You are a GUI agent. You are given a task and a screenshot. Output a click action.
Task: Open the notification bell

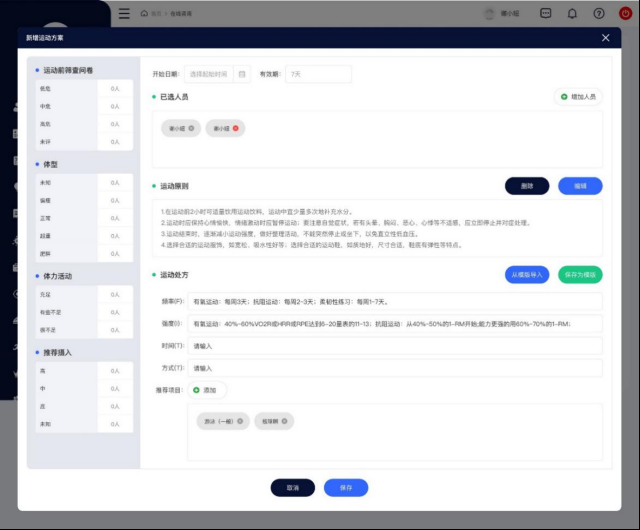[572, 13]
